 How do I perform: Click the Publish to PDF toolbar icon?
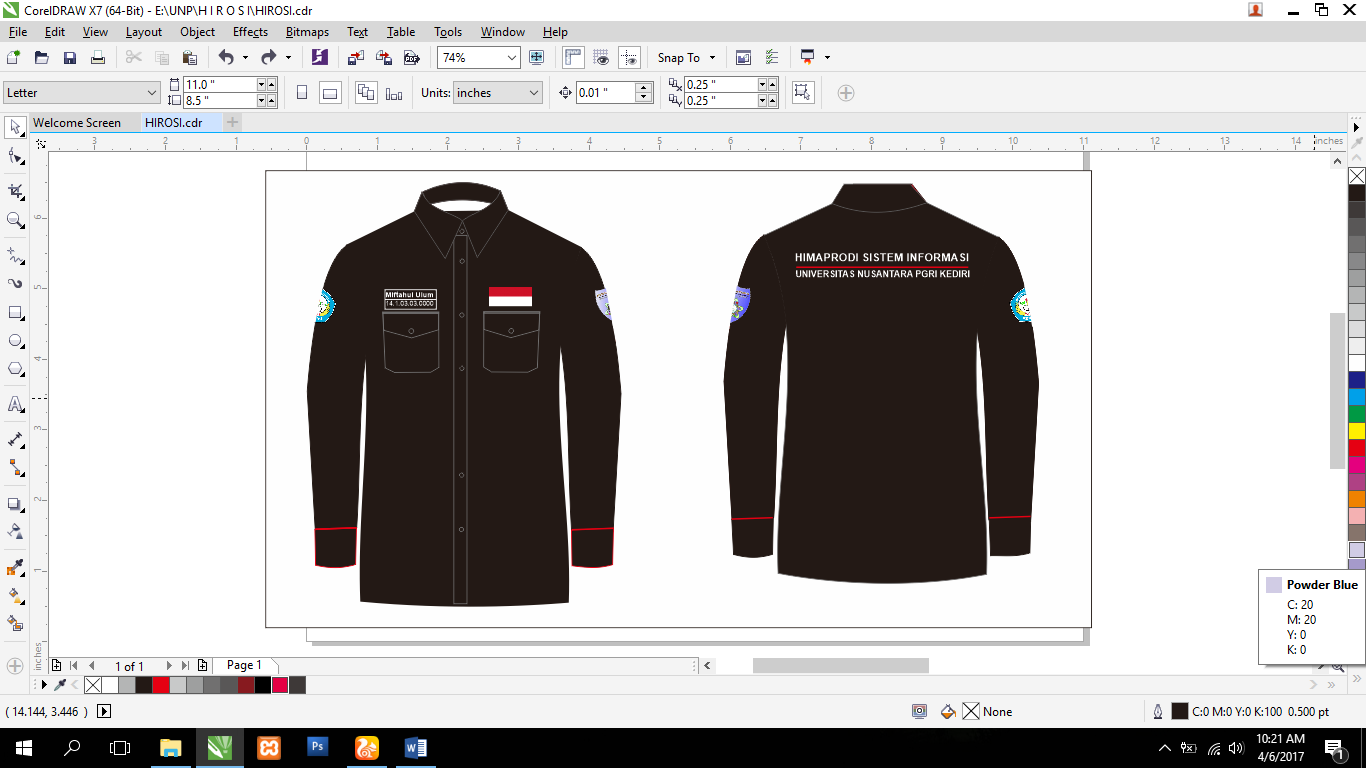[x=410, y=57]
